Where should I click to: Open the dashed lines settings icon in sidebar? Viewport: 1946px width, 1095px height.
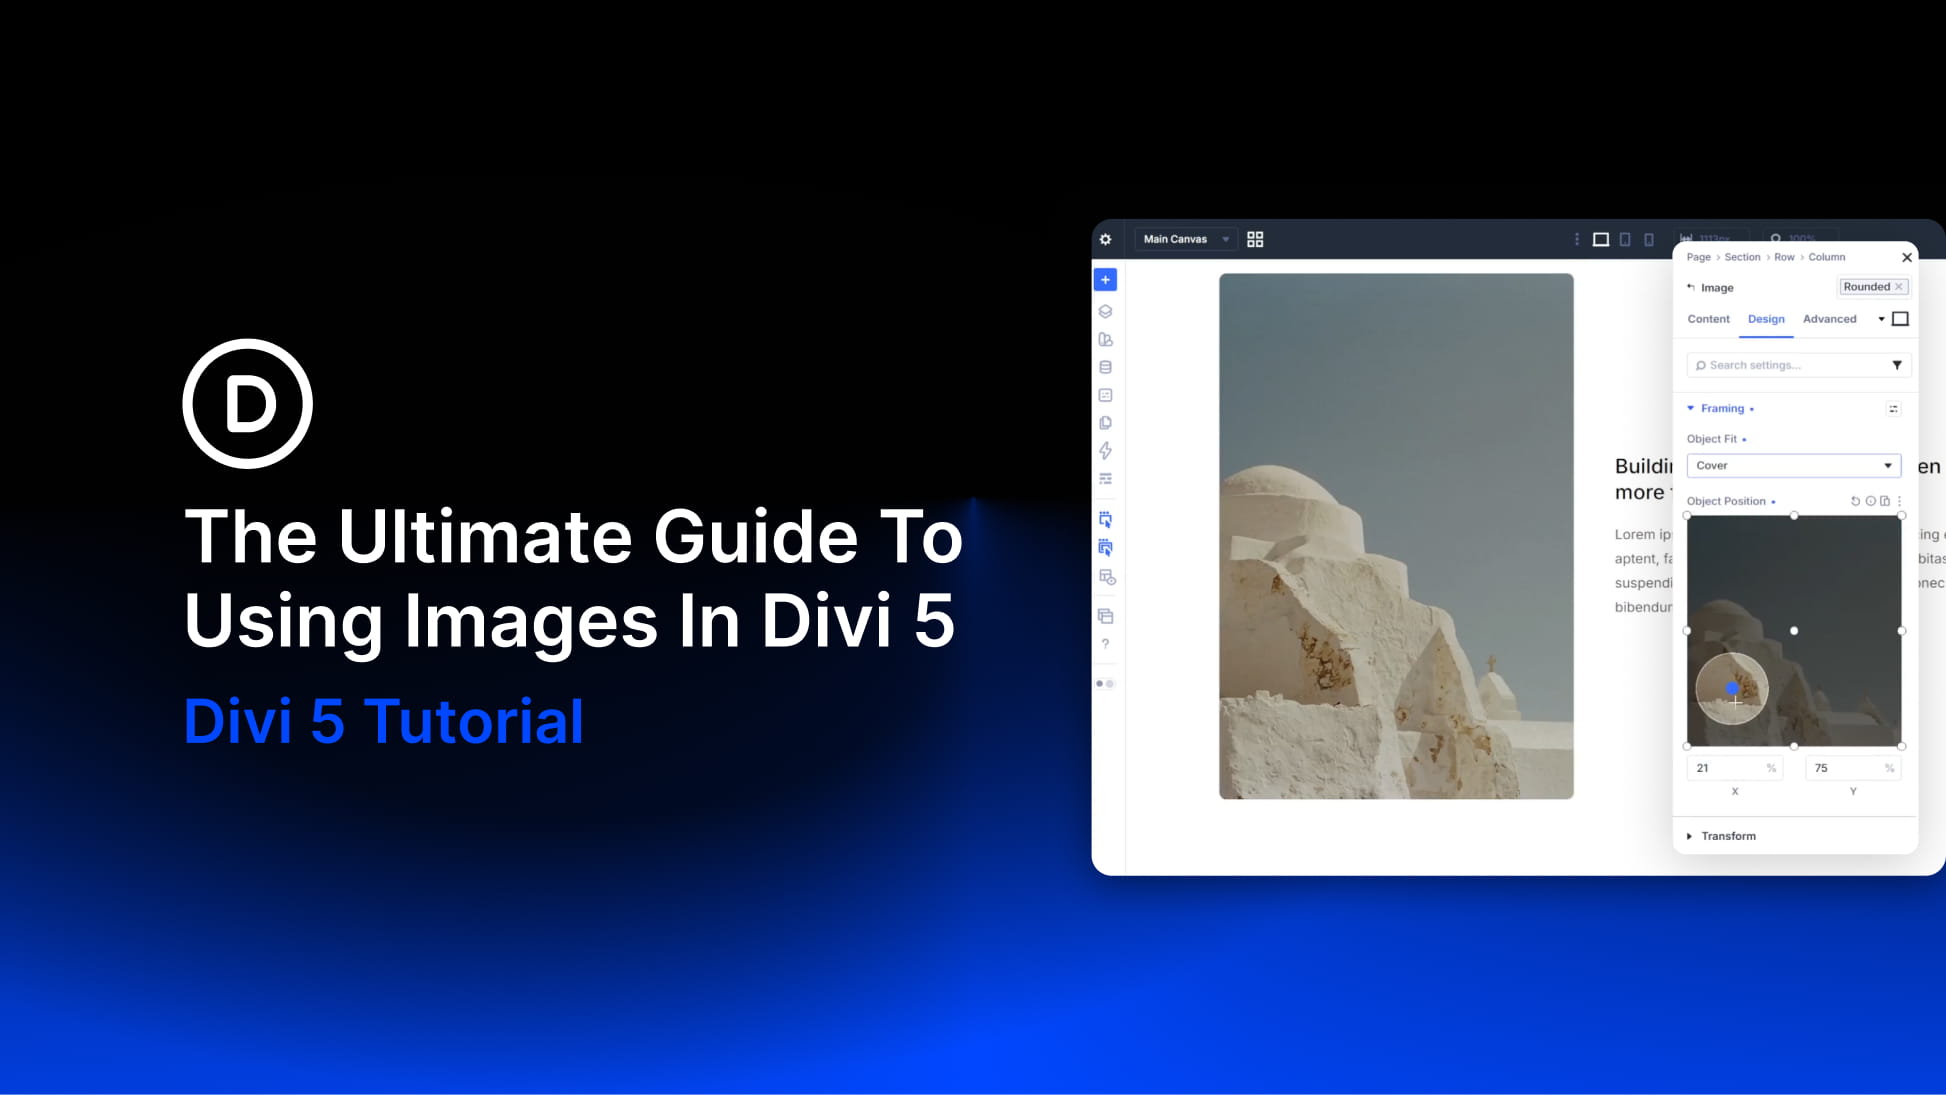click(1105, 479)
